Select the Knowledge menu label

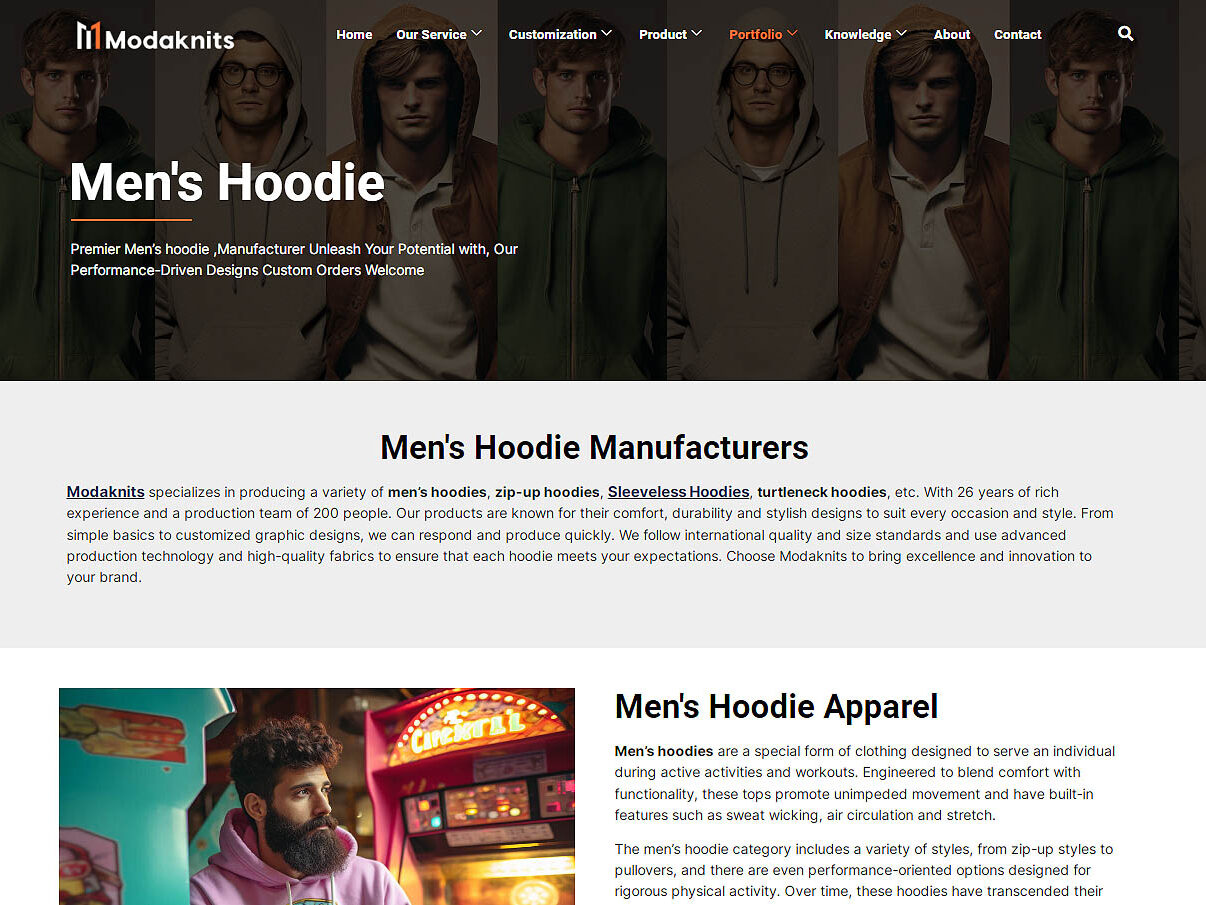(858, 34)
